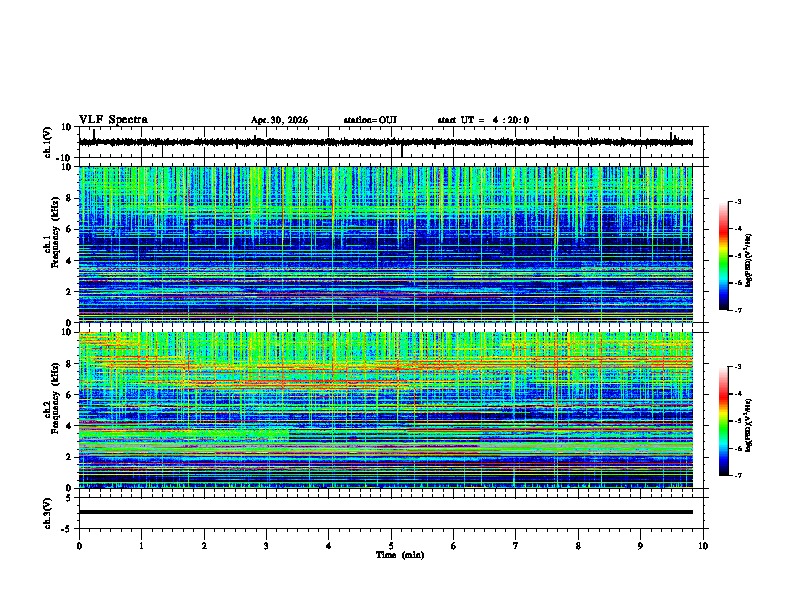Click the large negative spike in ch.1 waveform
The width and height of the screenshot is (792, 612).
[x=402, y=150]
